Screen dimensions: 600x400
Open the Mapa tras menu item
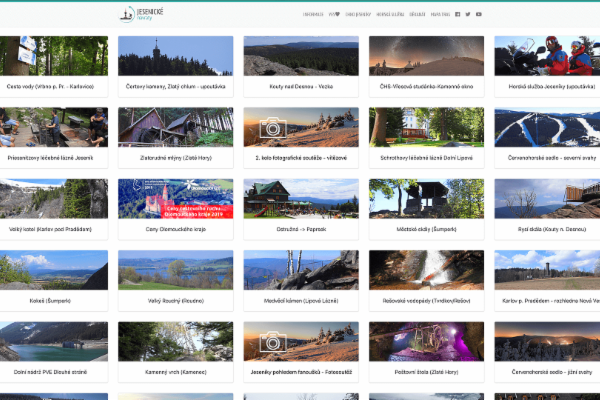click(440, 14)
